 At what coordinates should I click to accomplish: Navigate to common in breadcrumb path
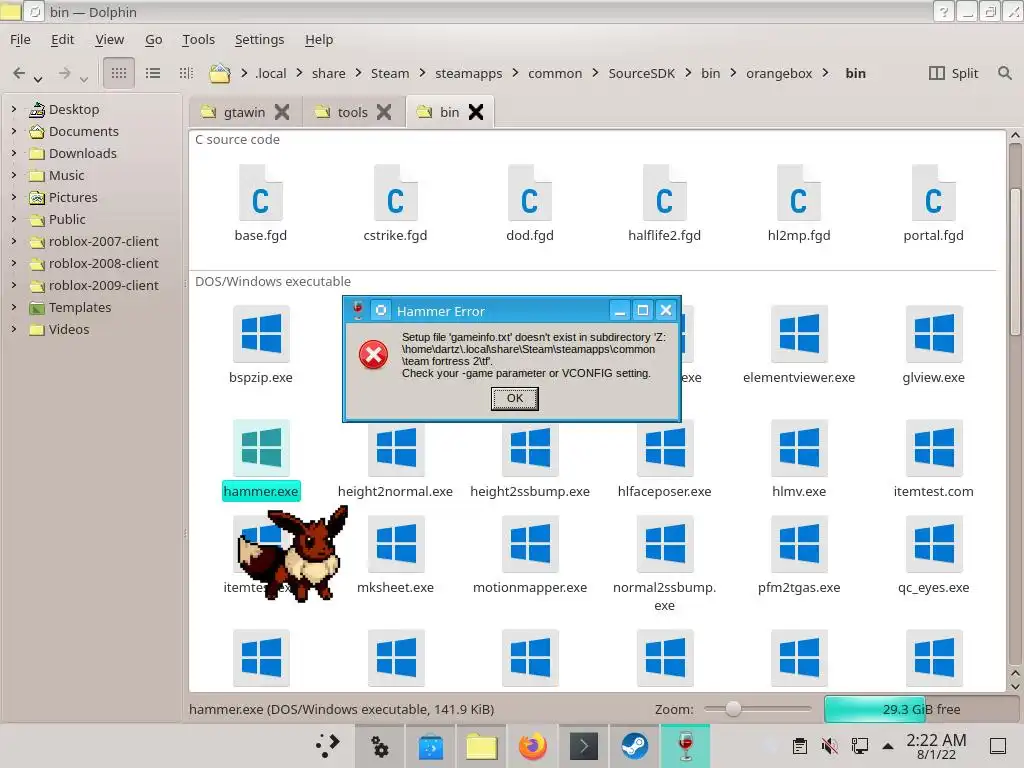pyautogui.click(x=554, y=73)
